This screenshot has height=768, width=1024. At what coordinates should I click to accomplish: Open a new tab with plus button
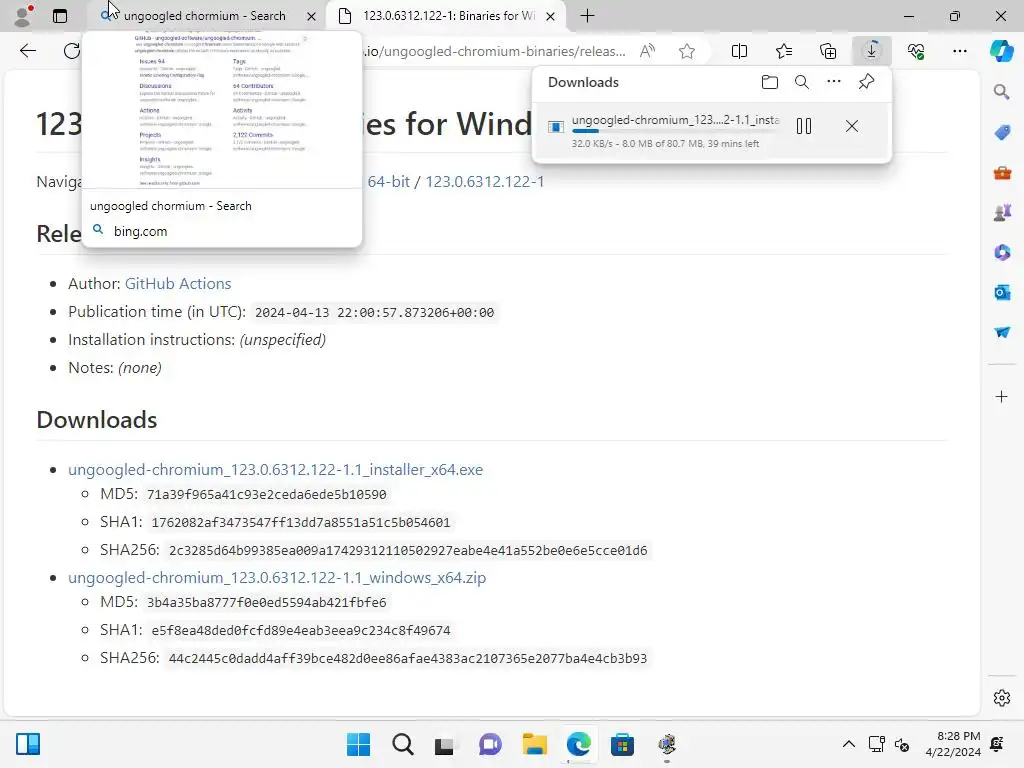[587, 16]
